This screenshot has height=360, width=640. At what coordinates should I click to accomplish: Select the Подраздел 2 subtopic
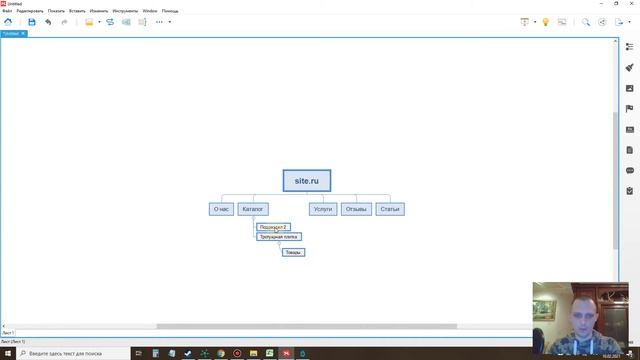tap(273, 227)
